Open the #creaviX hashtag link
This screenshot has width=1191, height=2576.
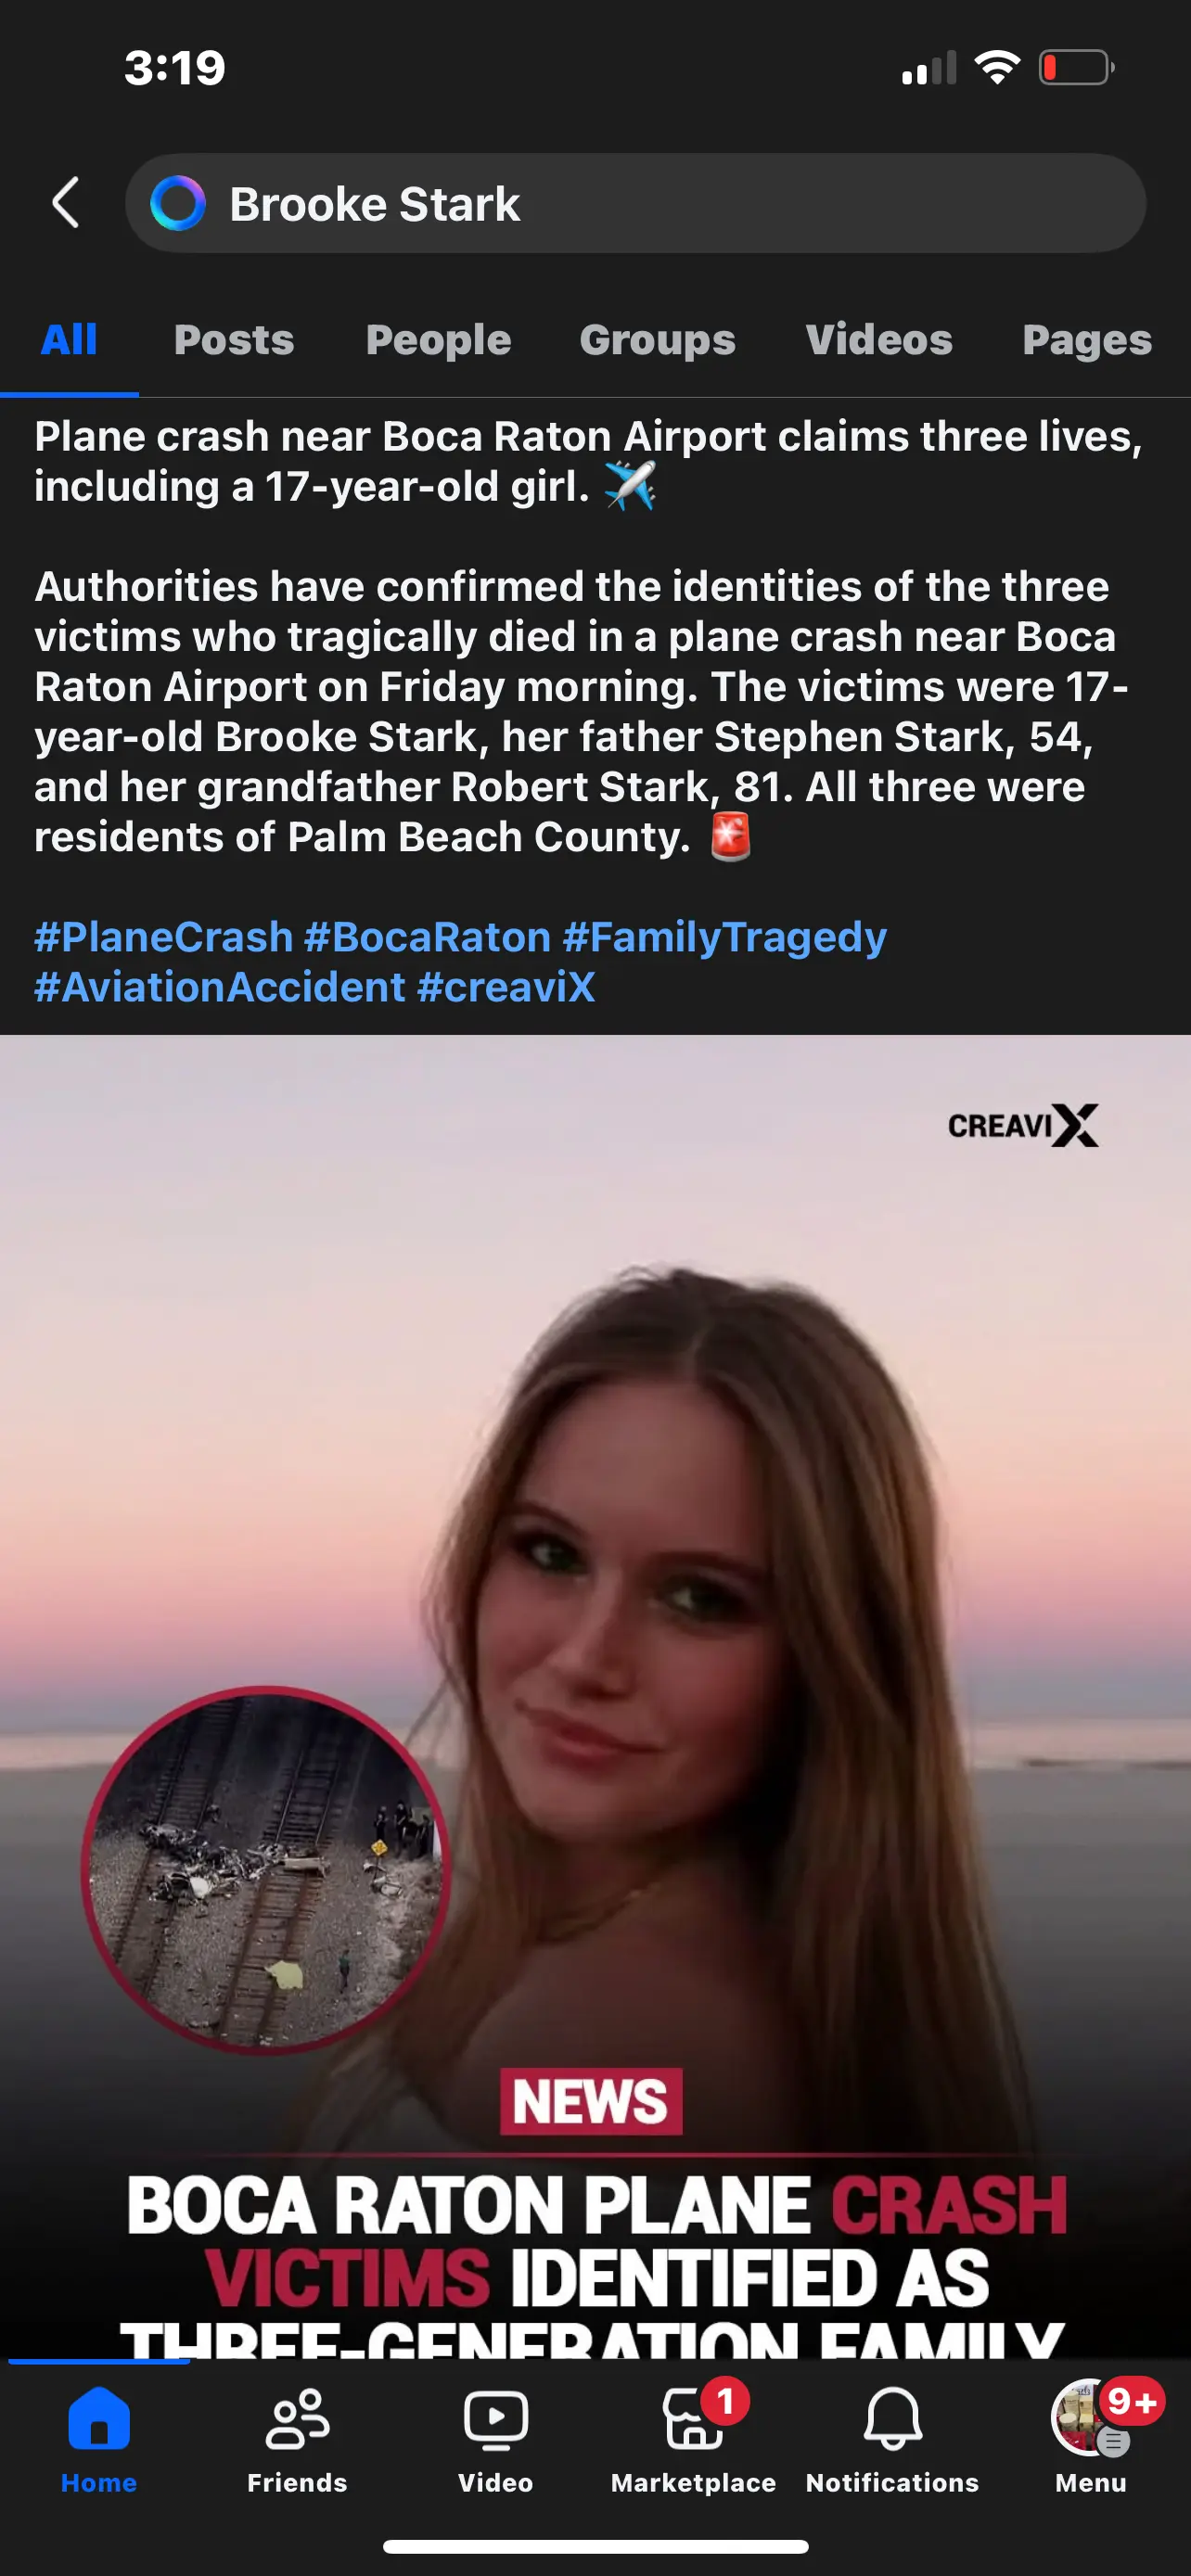(506, 987)
